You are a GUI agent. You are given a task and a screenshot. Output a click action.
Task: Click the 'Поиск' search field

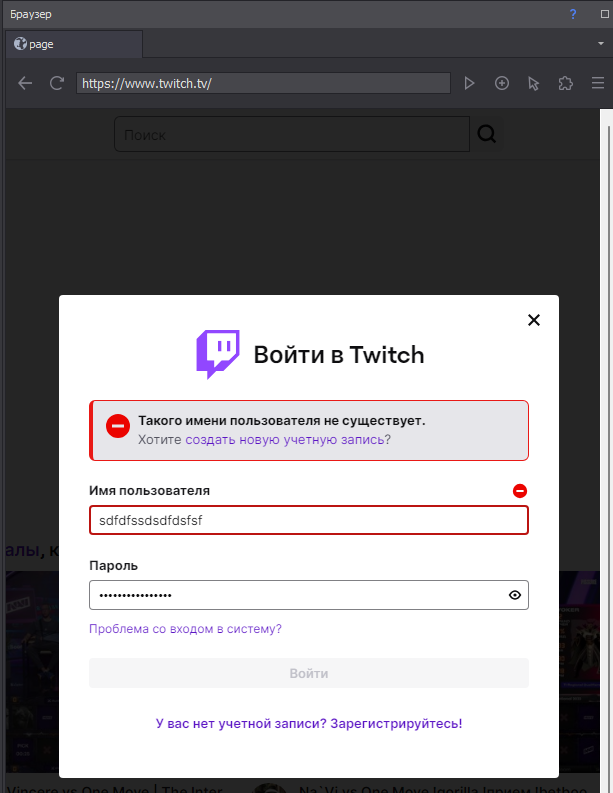pos(292,134)
